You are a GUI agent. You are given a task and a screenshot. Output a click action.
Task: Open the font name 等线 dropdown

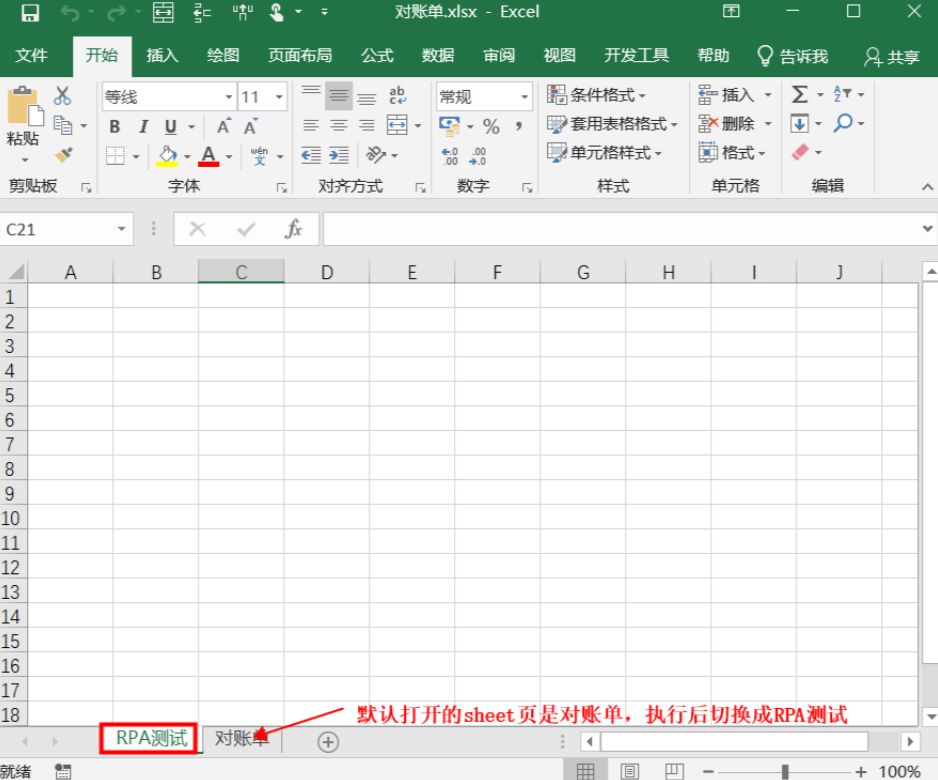(x=229, y=96)
